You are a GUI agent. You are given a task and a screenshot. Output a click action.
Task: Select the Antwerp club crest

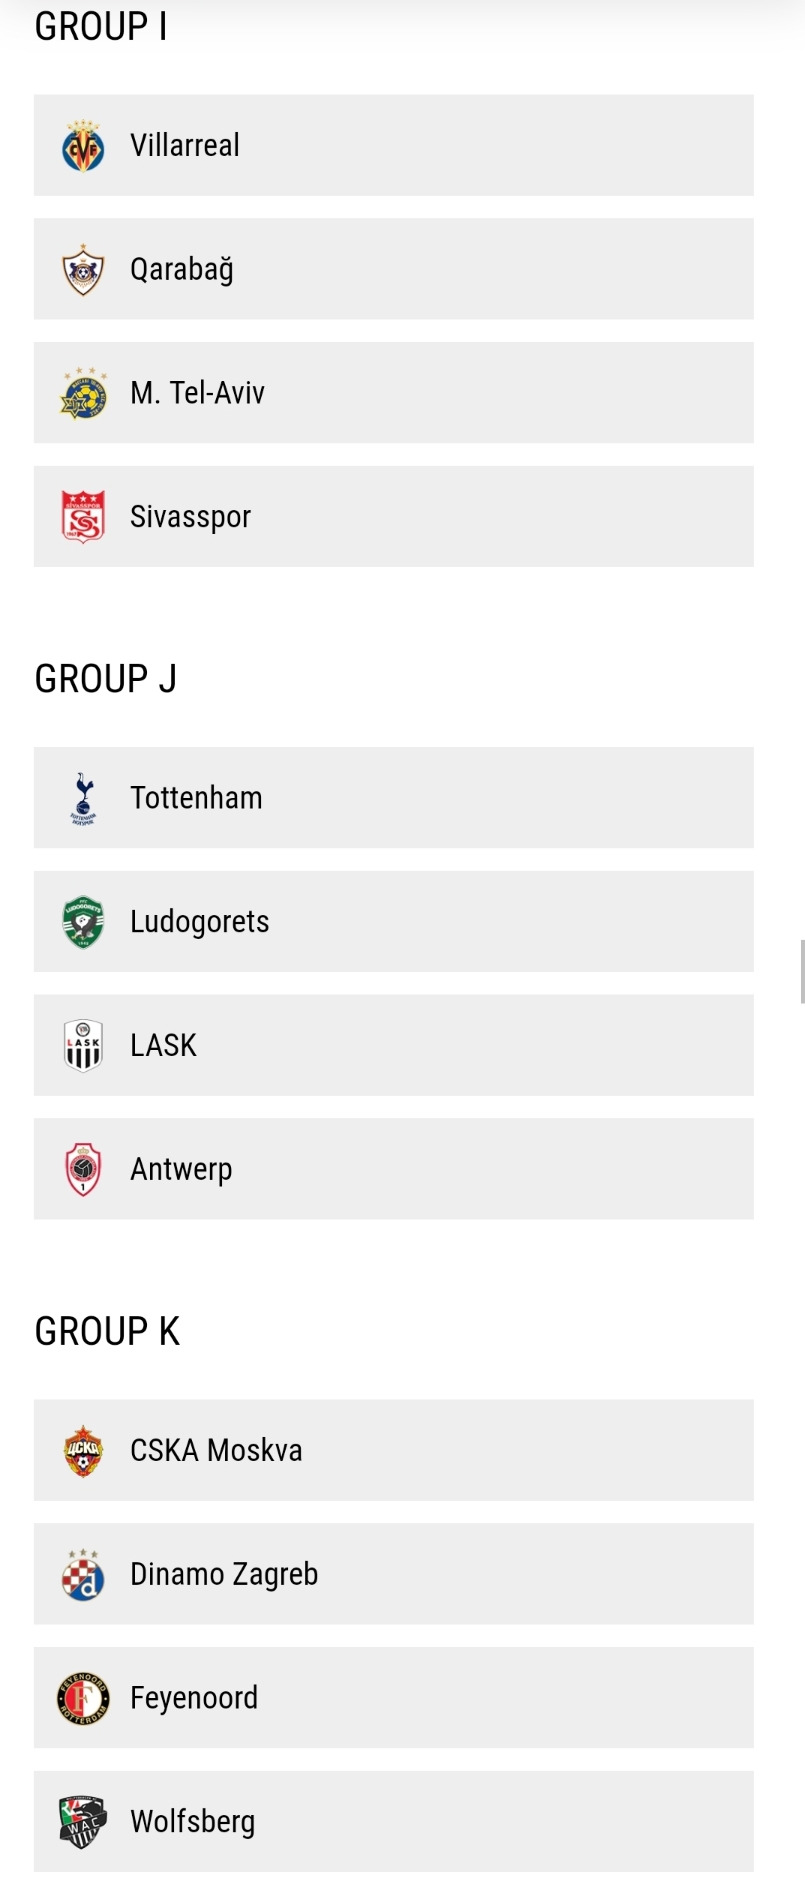click(83, 1169)
